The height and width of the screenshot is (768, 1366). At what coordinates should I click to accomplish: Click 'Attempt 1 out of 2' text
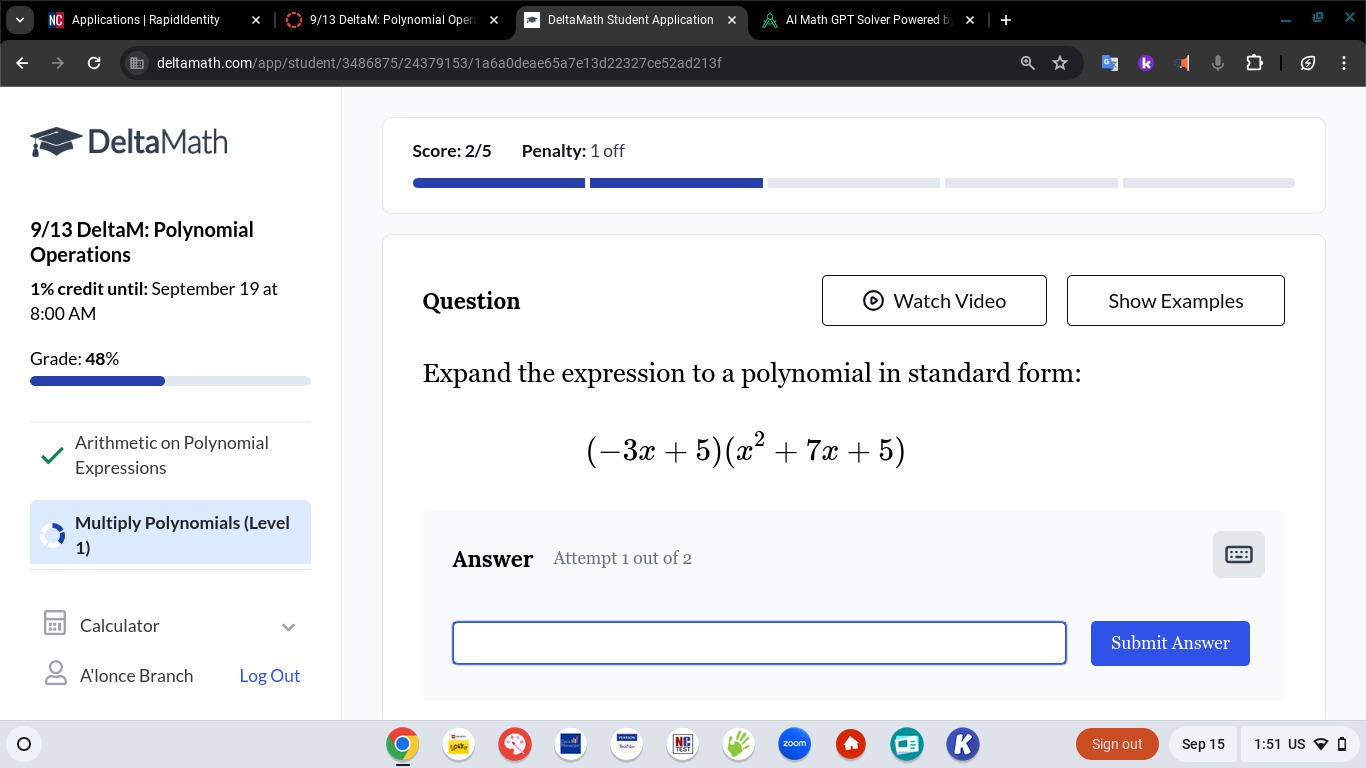(622, 558)
